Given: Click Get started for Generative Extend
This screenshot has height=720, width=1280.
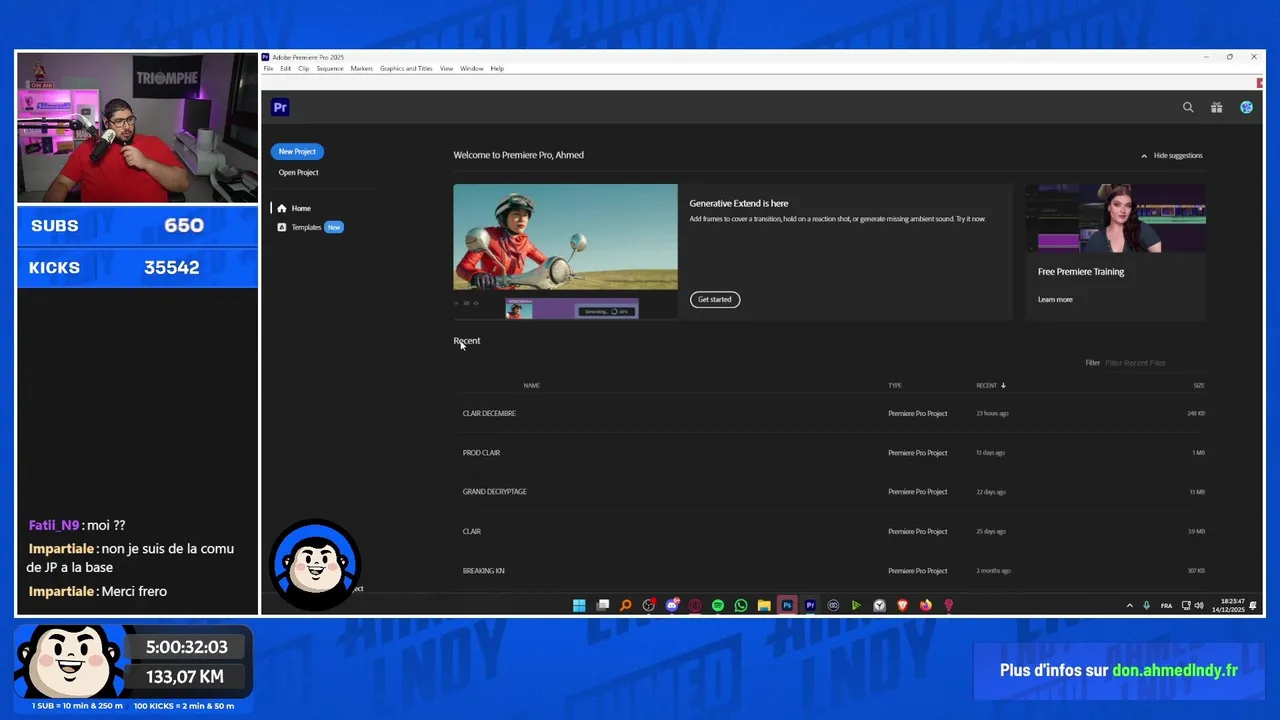Looking at the screenshot, I should pyautogui.click(x=715, y=299).
